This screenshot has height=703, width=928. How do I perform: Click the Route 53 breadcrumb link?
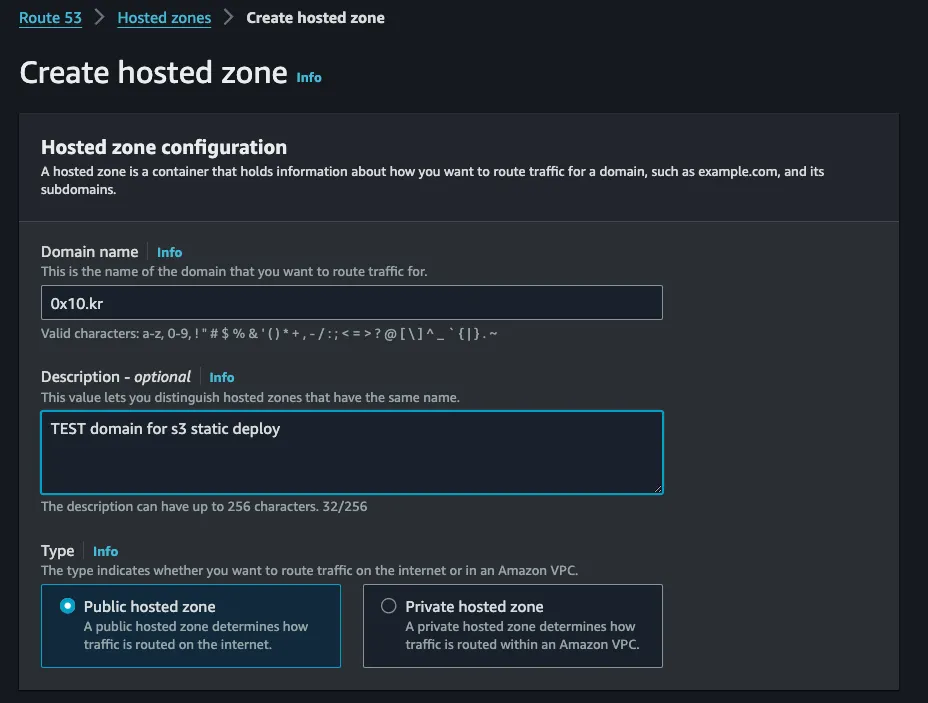coord(50,18)
